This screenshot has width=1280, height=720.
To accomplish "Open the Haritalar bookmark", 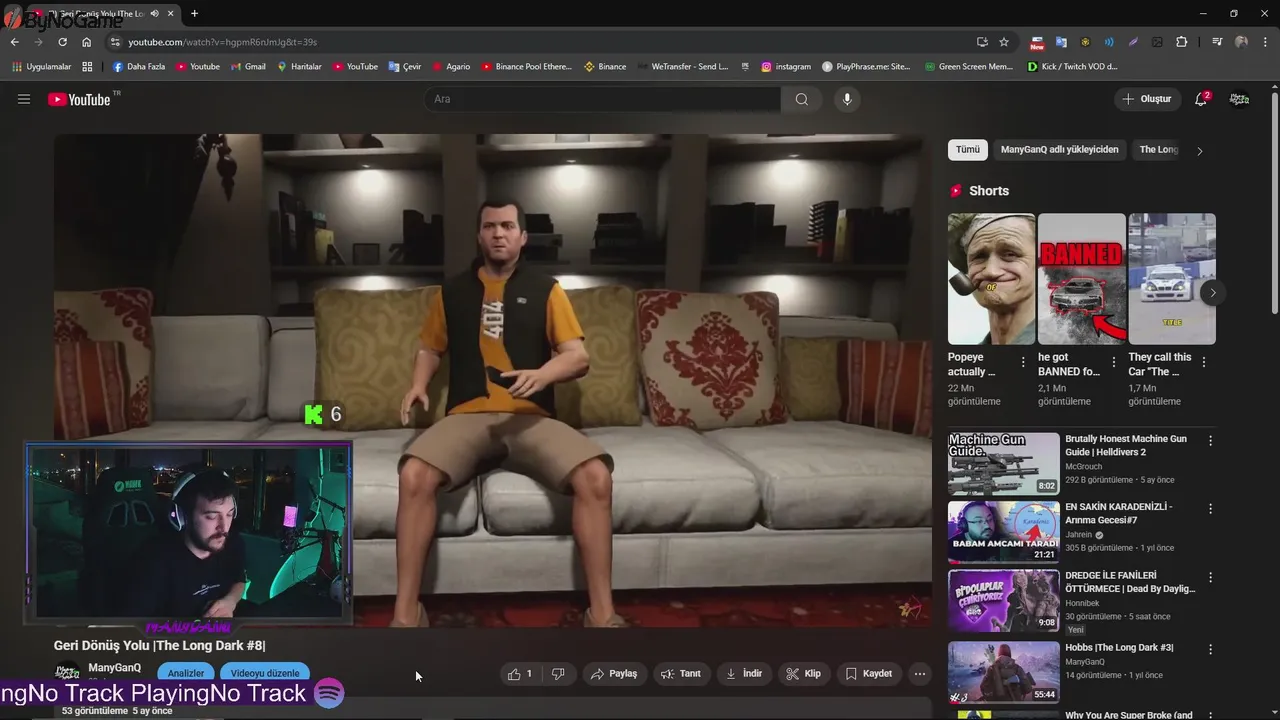I will 299,67.
